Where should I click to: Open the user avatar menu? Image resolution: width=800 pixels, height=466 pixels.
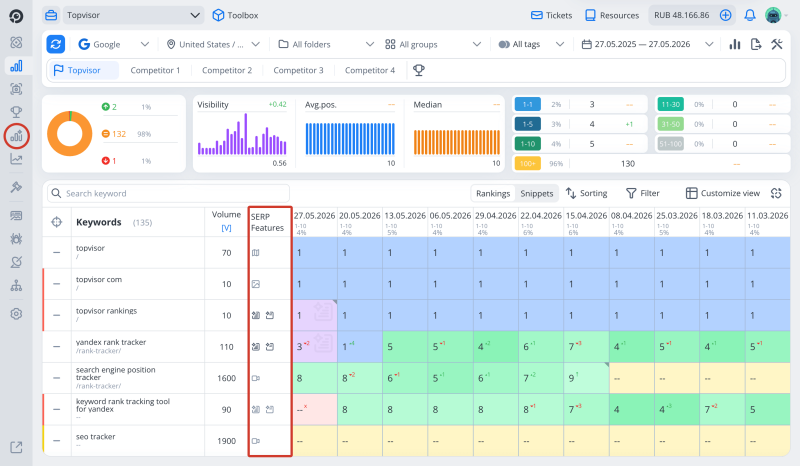coord(773,15)
